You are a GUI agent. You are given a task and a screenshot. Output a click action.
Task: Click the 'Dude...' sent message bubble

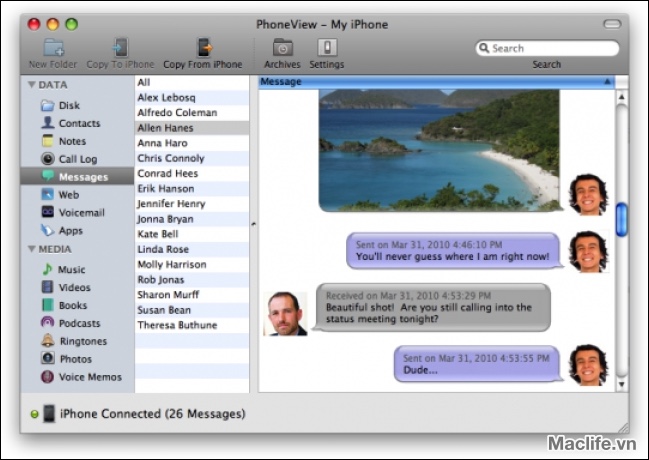coord(478,364)
